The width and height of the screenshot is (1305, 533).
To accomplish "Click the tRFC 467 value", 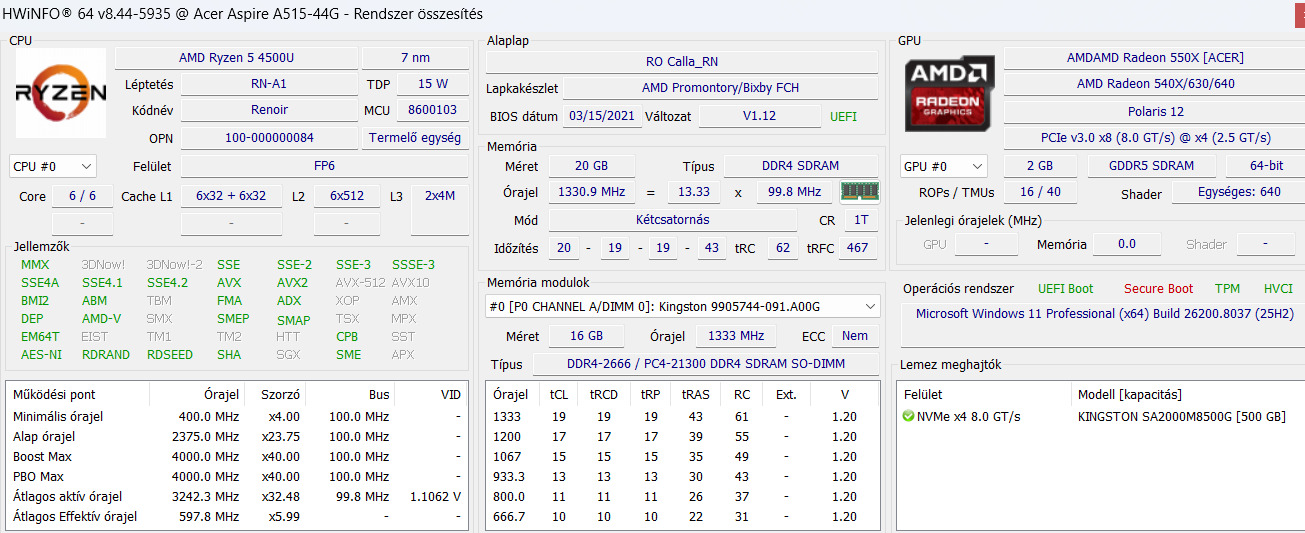I will pos(857,248).
